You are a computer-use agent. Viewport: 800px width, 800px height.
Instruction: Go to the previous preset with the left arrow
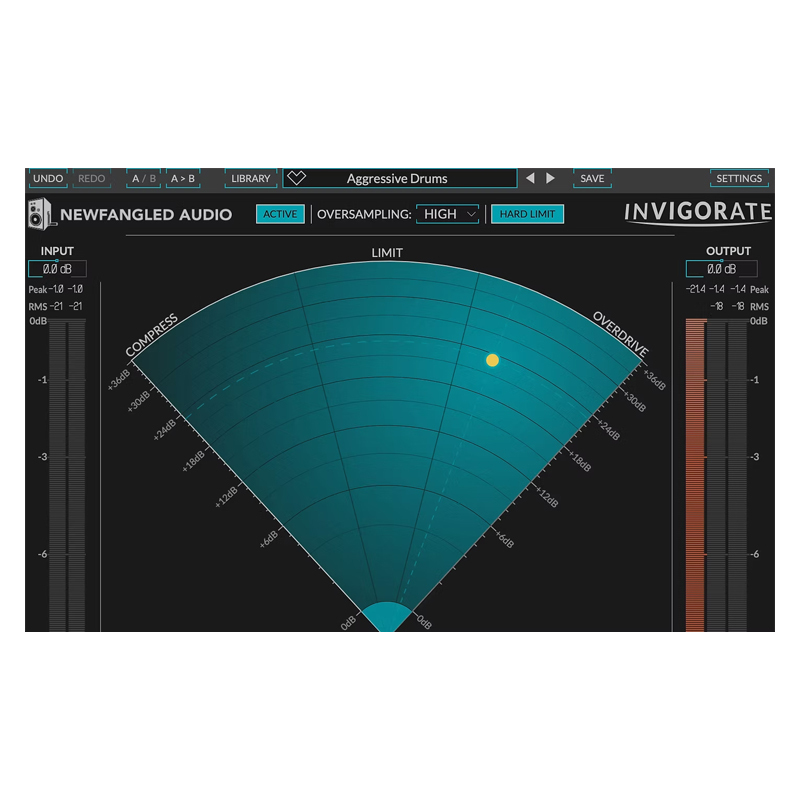(x=531, y=178)
